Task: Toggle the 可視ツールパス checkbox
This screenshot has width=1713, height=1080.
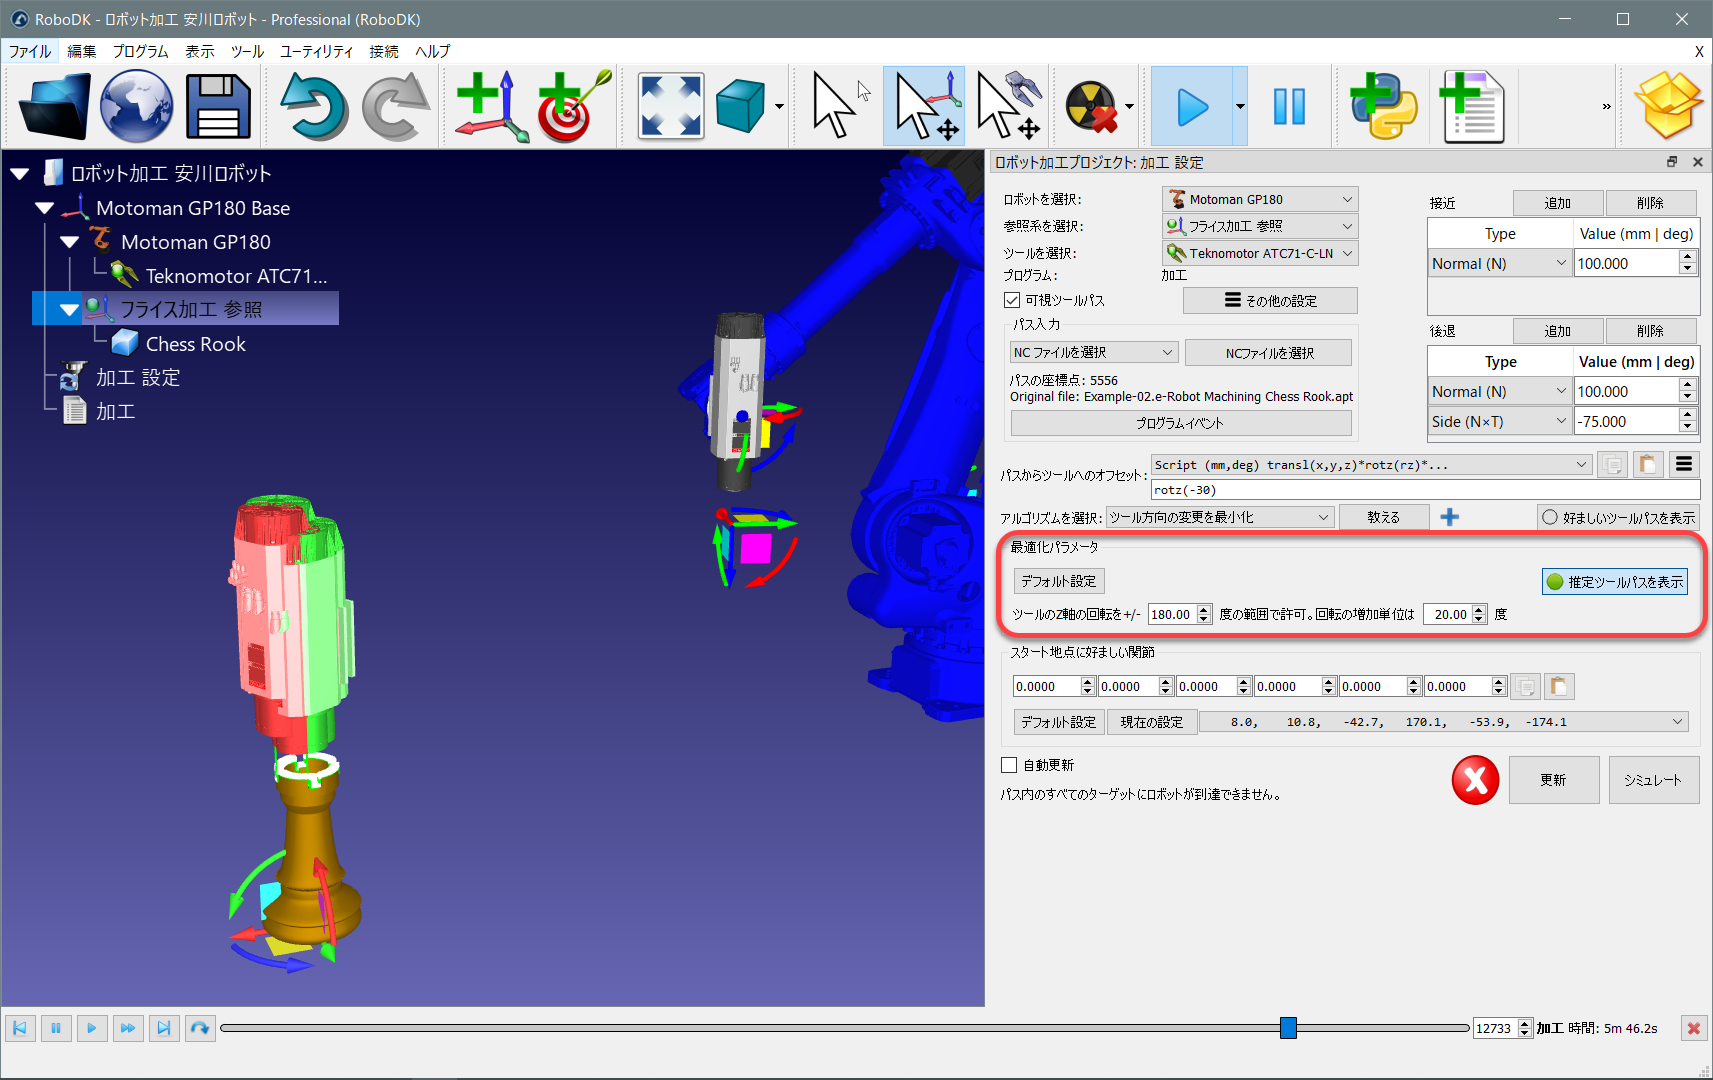Action: (1012, 300)
